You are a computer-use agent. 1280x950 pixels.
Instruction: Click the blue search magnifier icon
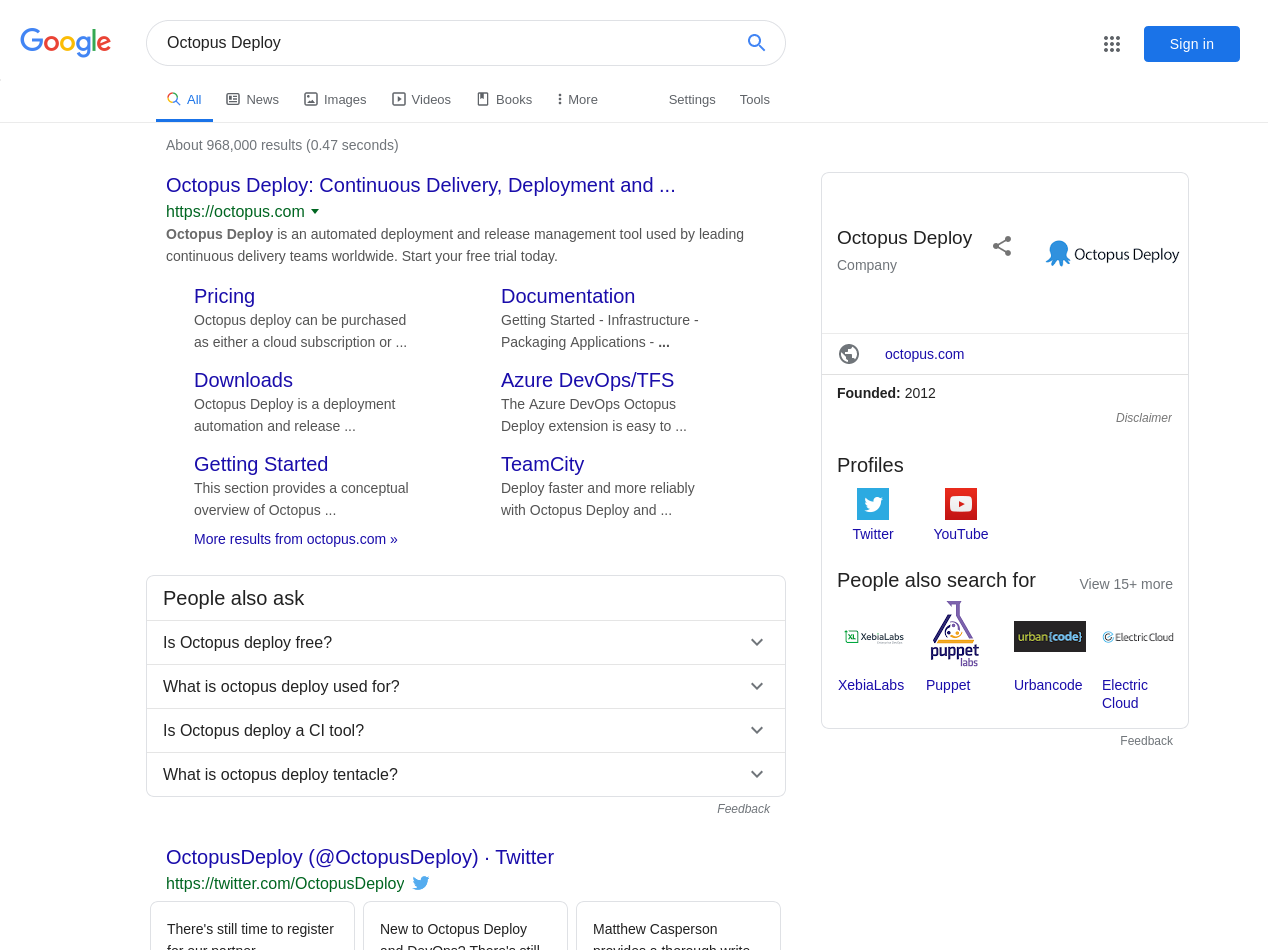(756, 43)
